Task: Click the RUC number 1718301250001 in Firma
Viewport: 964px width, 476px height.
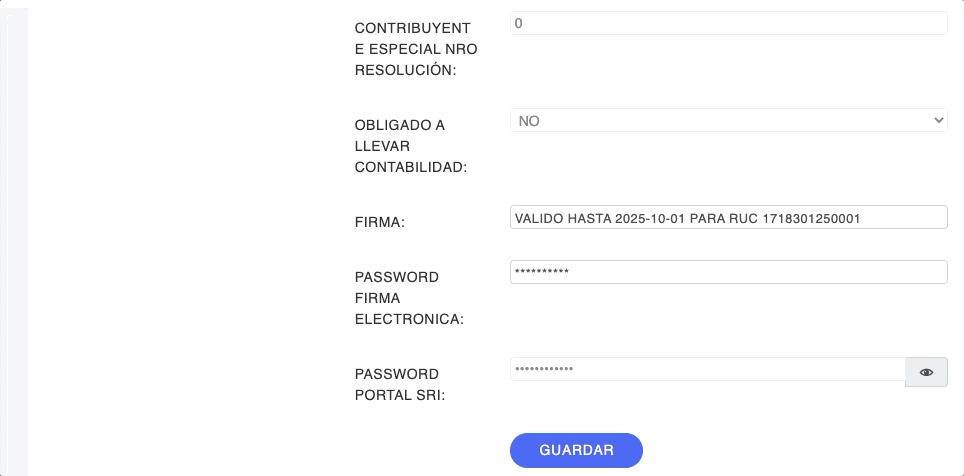Action: tap(812, 218)
